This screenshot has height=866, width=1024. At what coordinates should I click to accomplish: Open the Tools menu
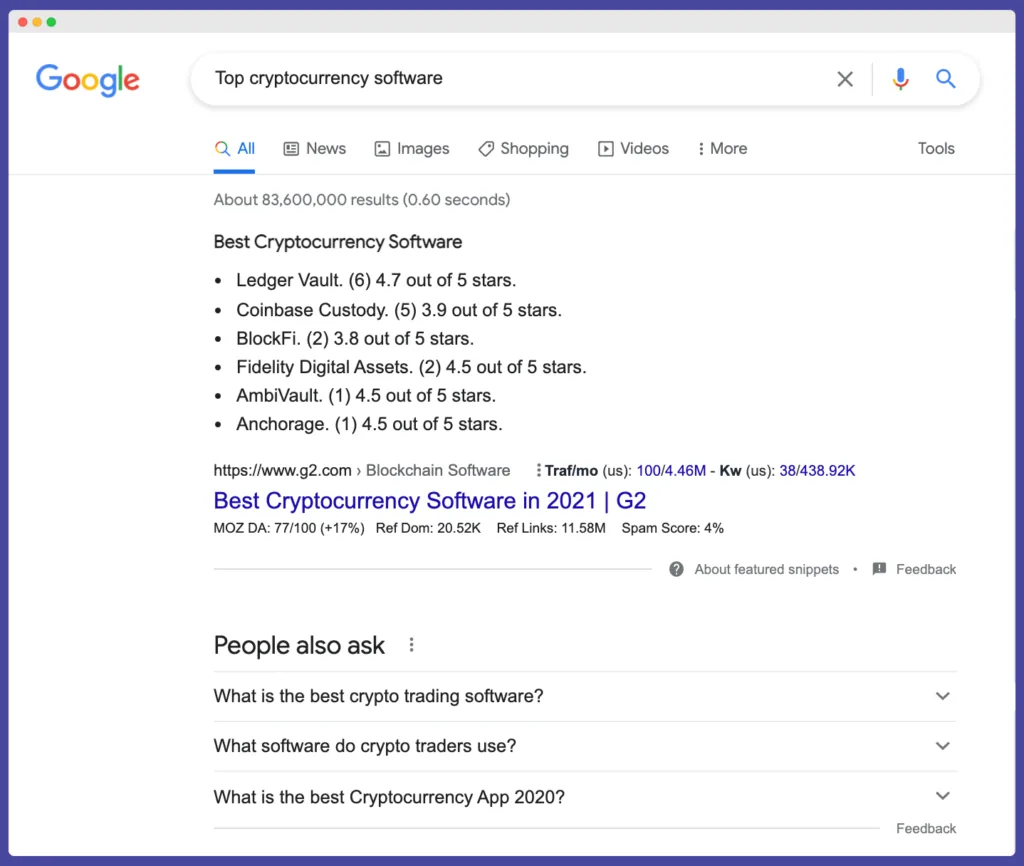click(x=935, y=148)
